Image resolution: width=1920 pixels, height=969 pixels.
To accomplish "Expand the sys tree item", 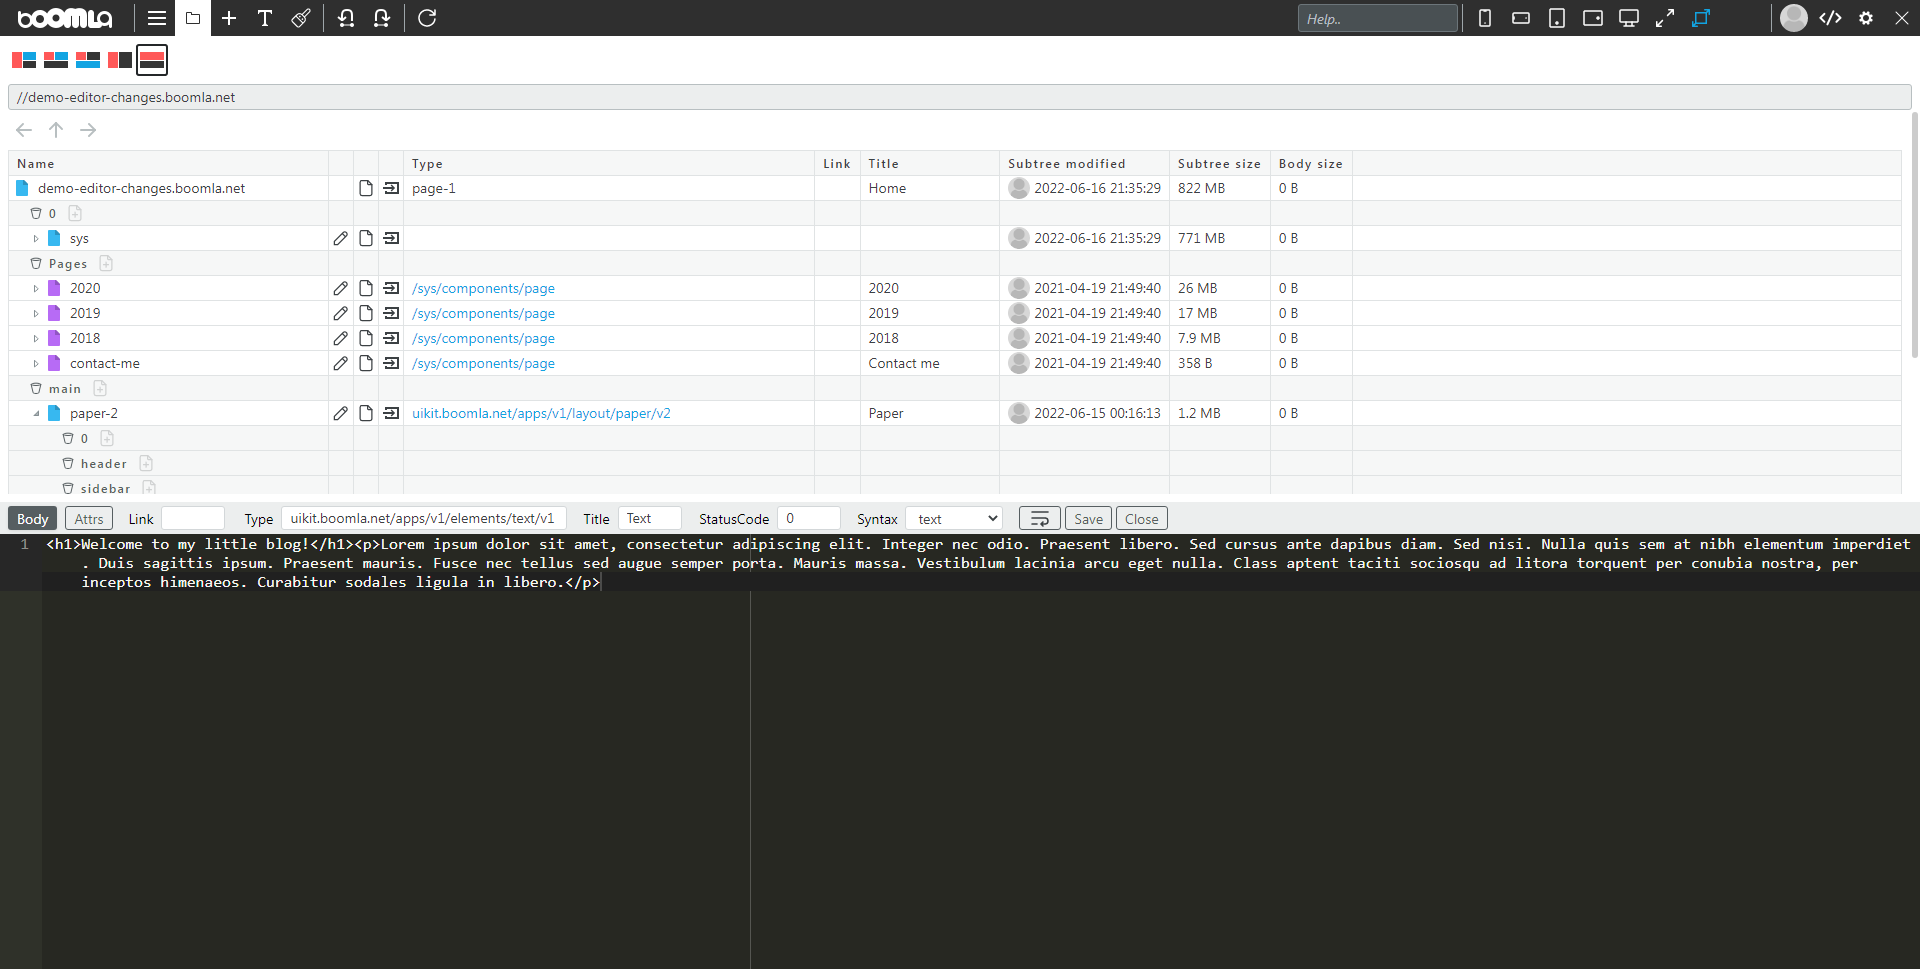I will [x=36, y=238].
